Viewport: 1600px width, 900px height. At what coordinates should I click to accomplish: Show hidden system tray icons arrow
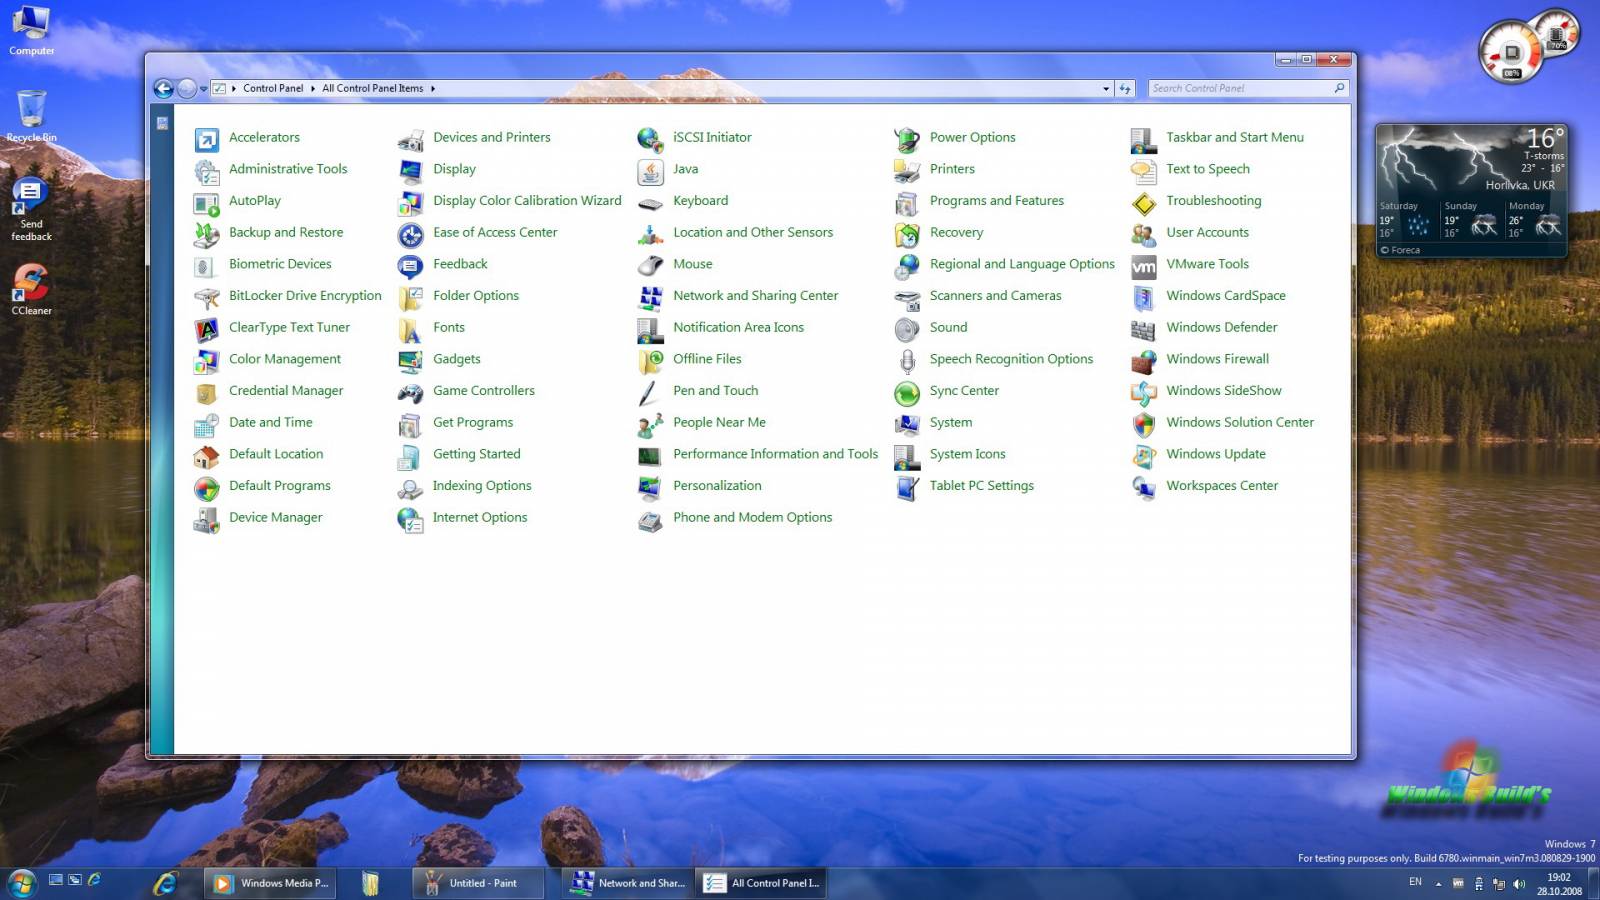point(1438,884)
